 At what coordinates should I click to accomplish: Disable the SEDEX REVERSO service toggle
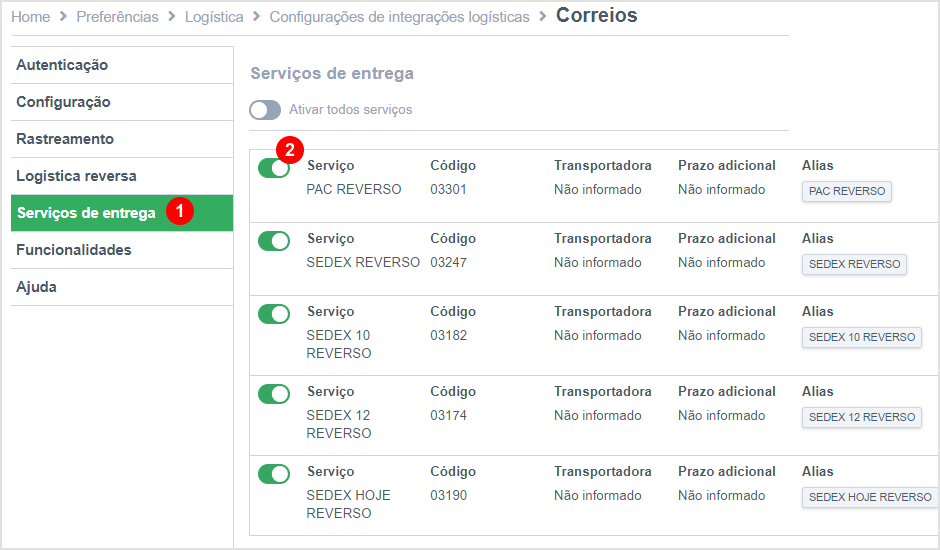(274, 241)
